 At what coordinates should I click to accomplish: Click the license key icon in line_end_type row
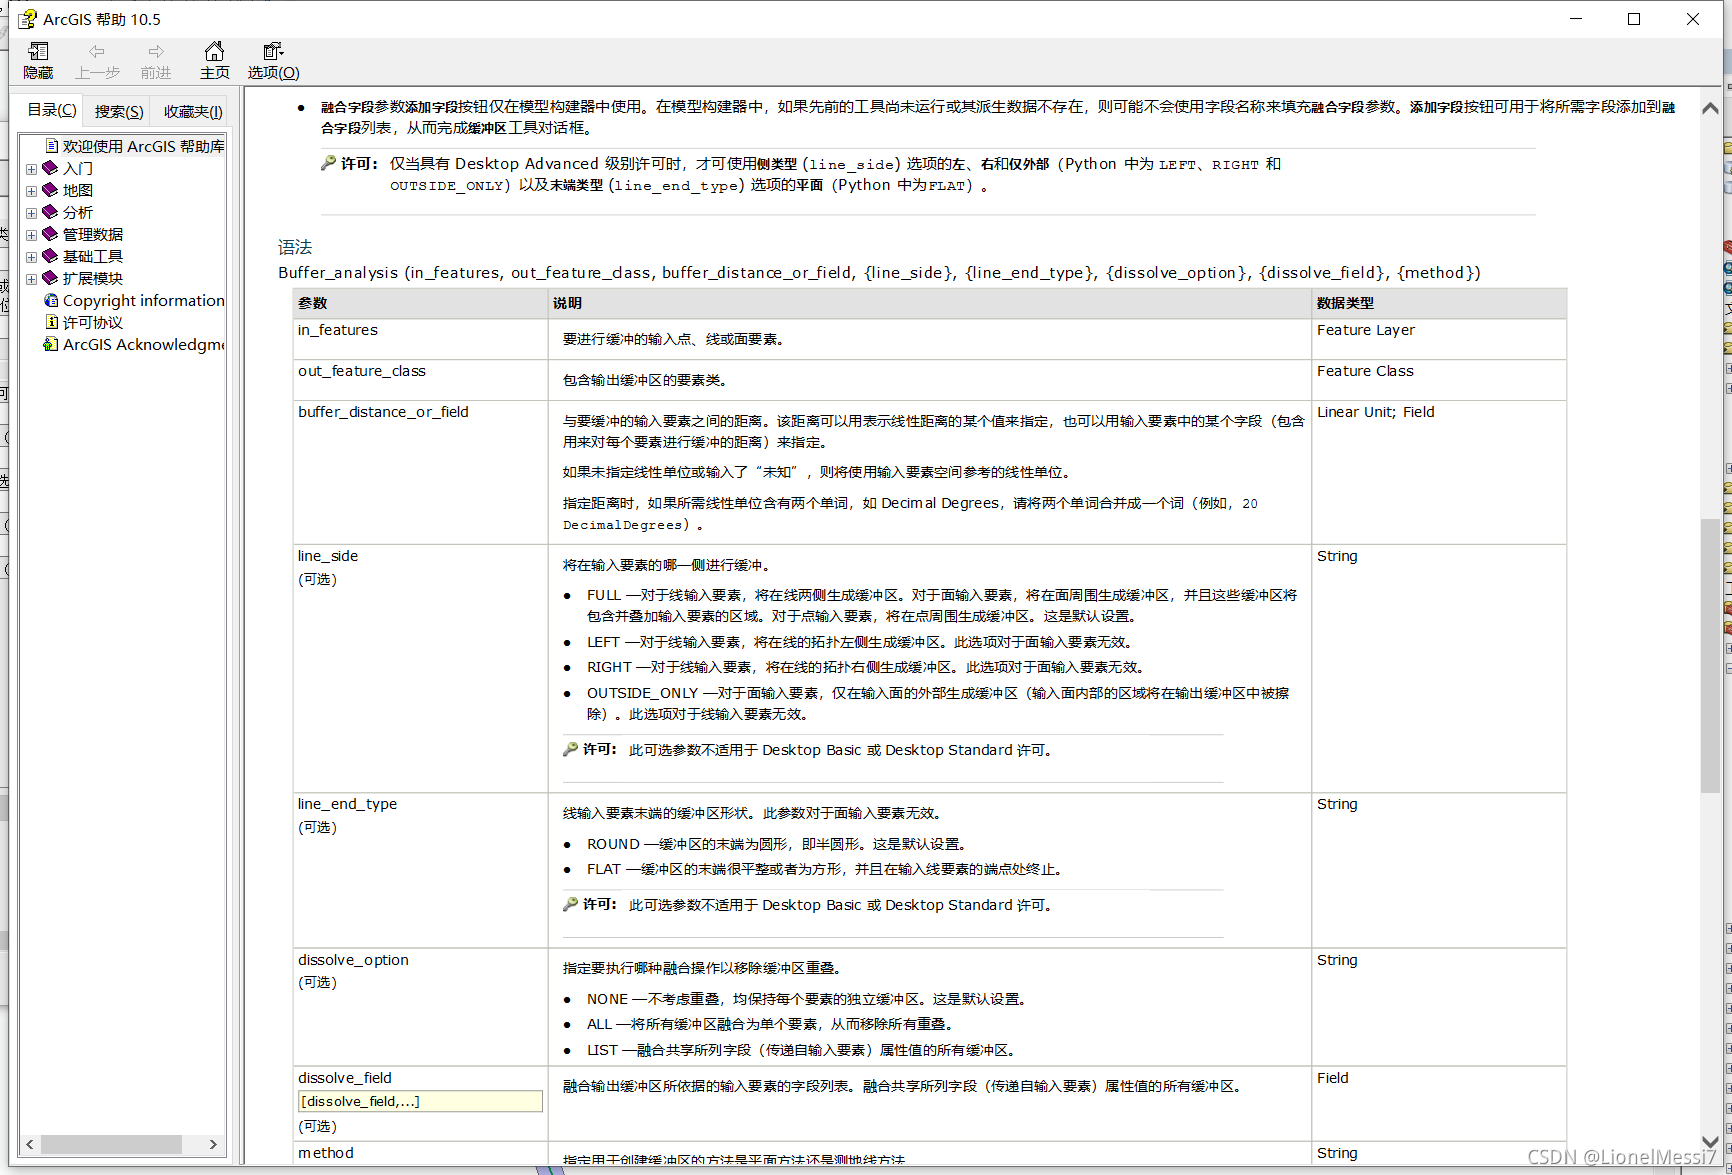pyautogui.click(x=570, y=904)
